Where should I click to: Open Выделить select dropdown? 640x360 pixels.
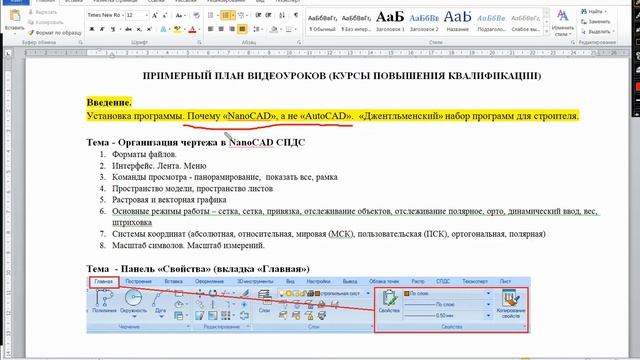[613, 31]
